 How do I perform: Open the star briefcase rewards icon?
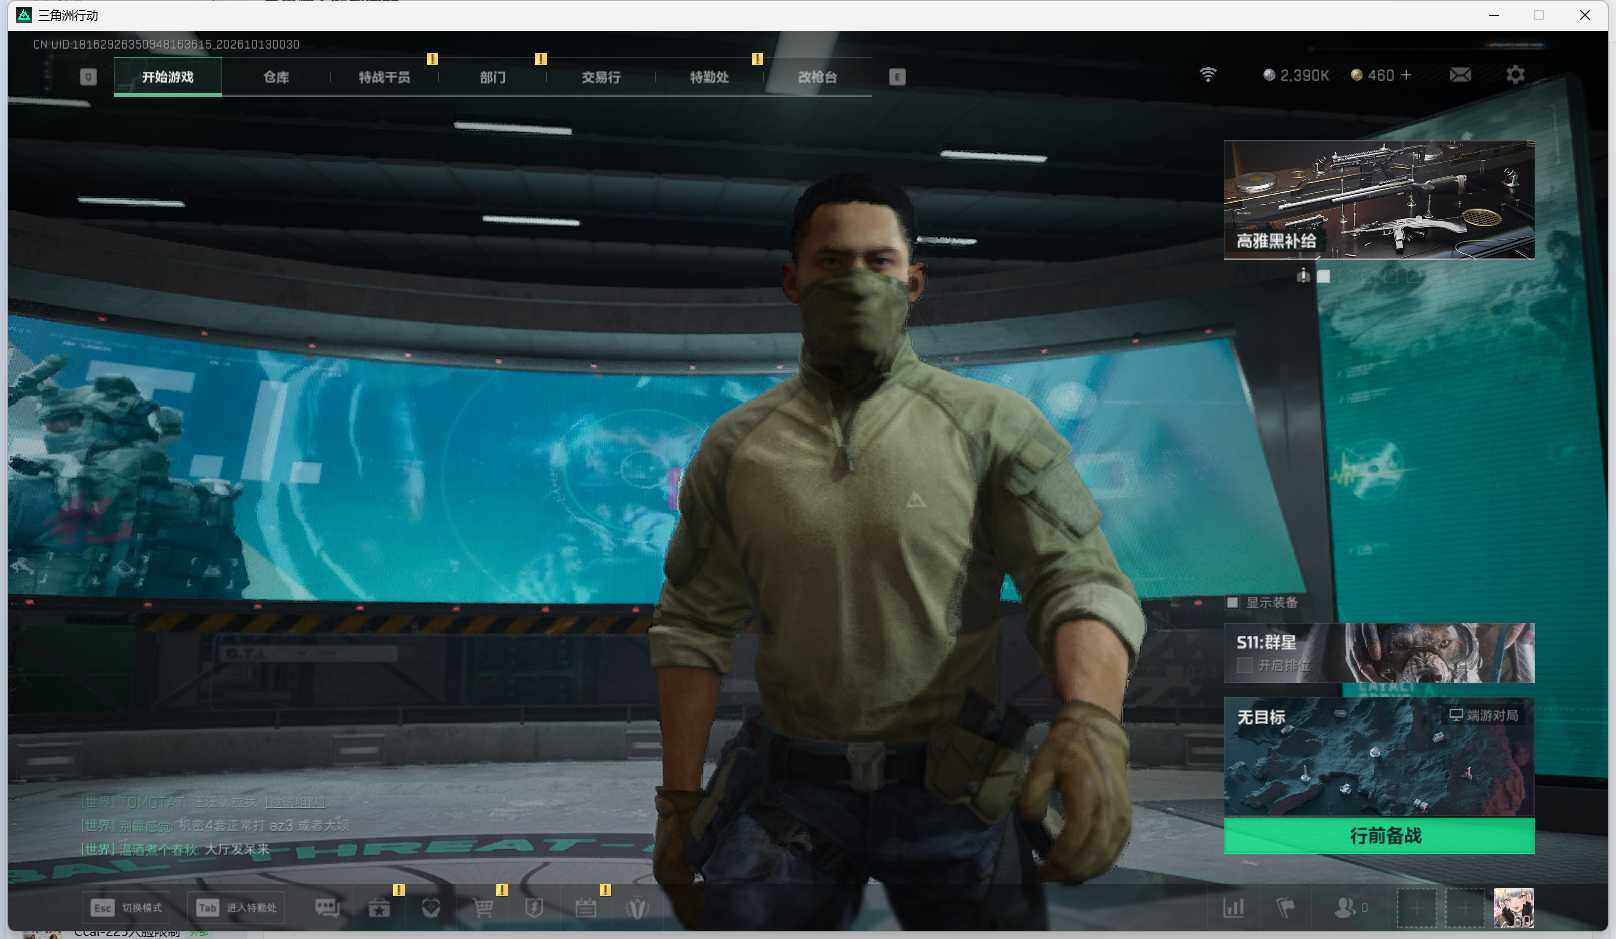379,907
